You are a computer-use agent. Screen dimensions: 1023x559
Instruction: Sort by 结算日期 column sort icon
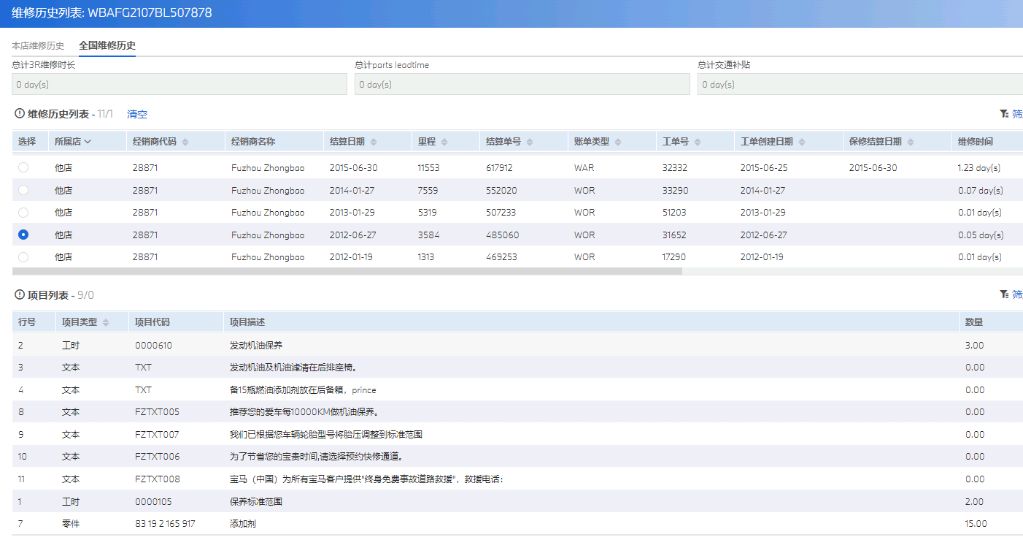click(x=373, y=142)
